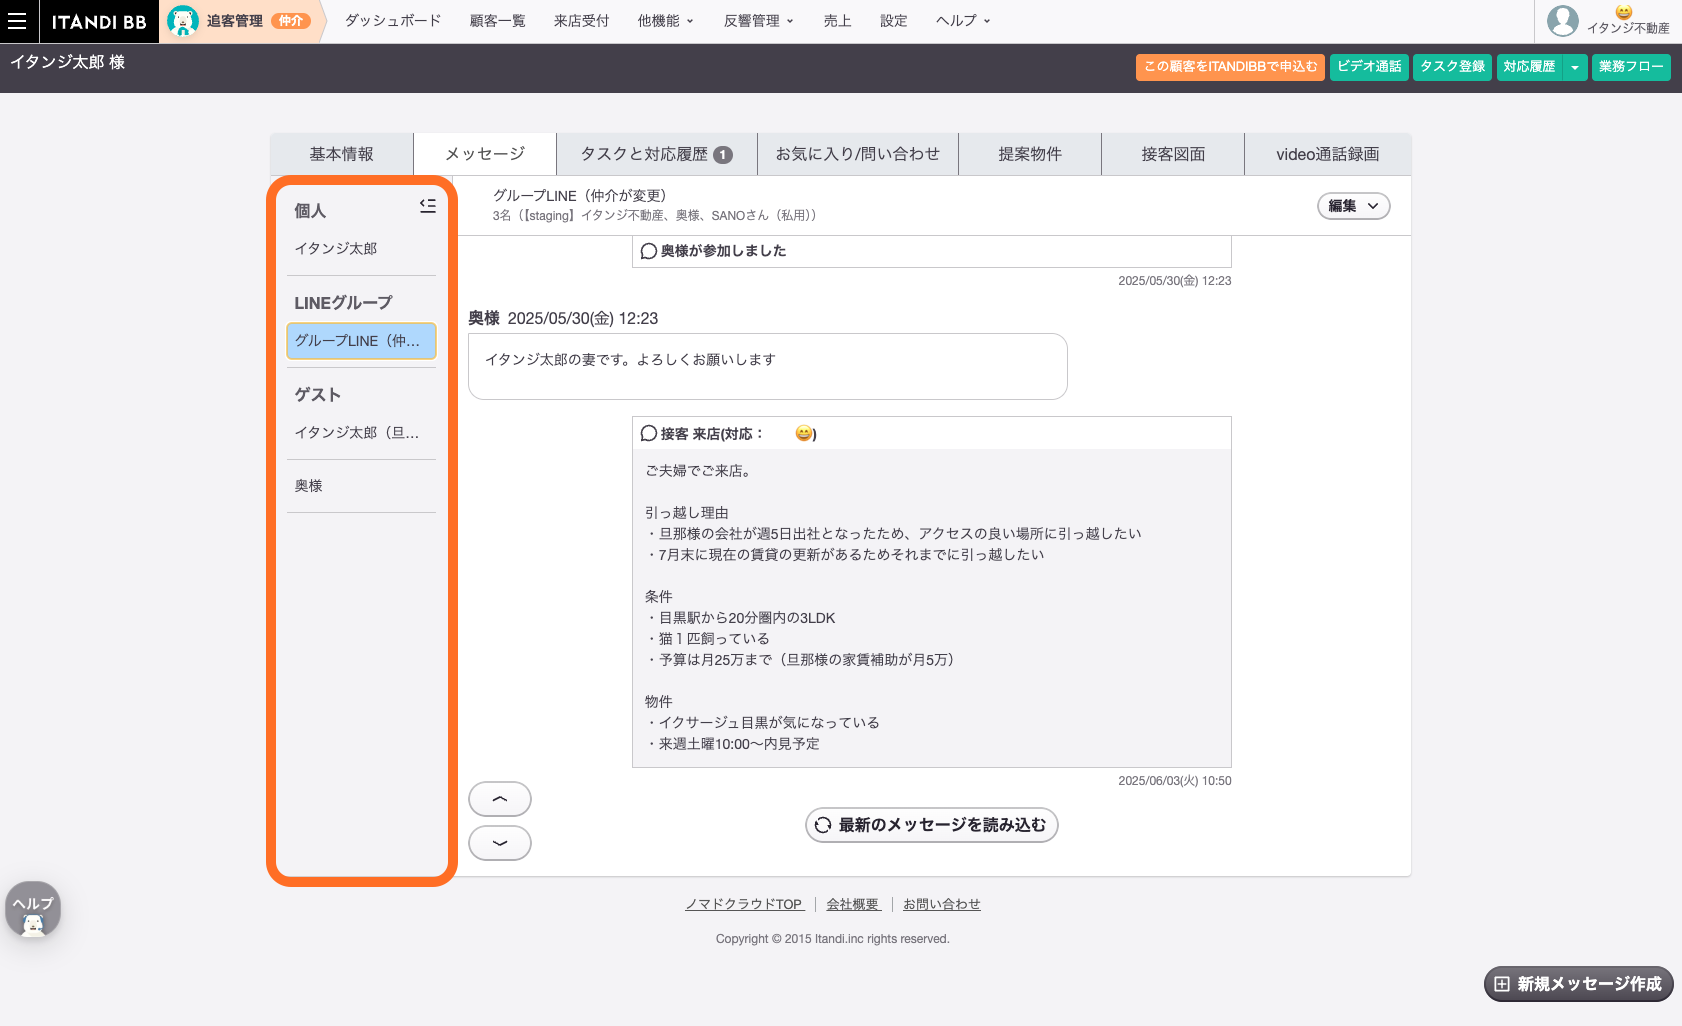Click the 奥様 message bubble text

[630, 360]
